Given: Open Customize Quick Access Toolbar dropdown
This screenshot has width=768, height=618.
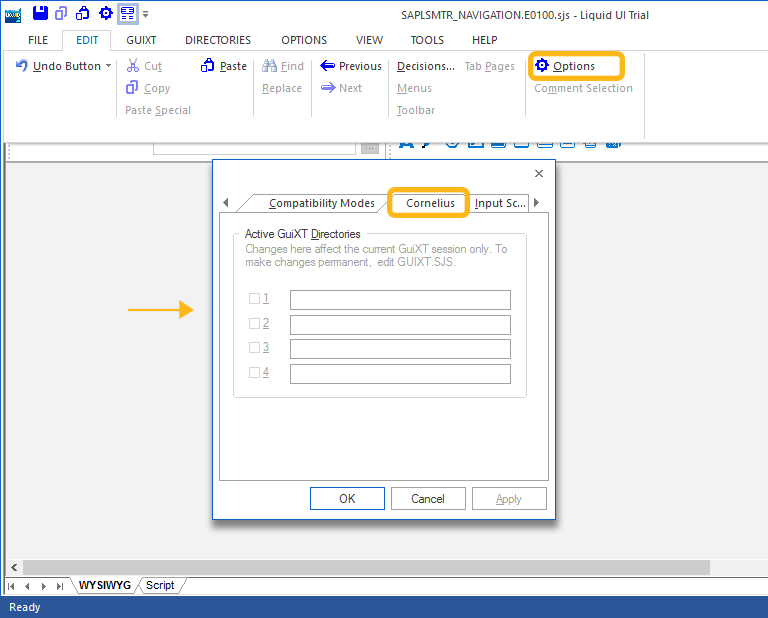Looking at the screenshot, I should [146, 14].
